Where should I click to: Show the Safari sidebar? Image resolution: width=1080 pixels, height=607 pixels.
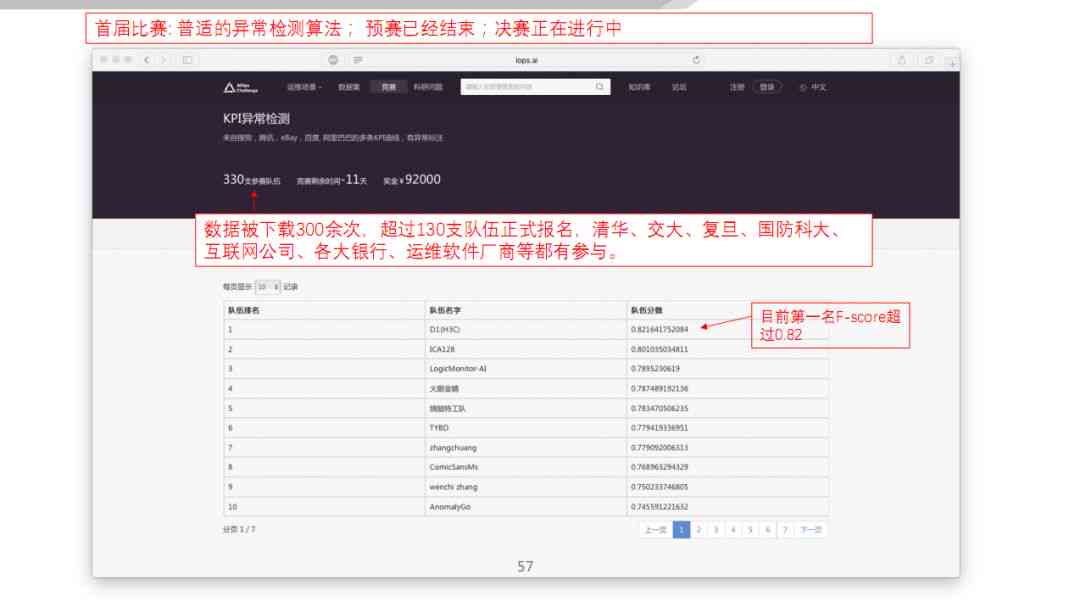pos(187,60)
